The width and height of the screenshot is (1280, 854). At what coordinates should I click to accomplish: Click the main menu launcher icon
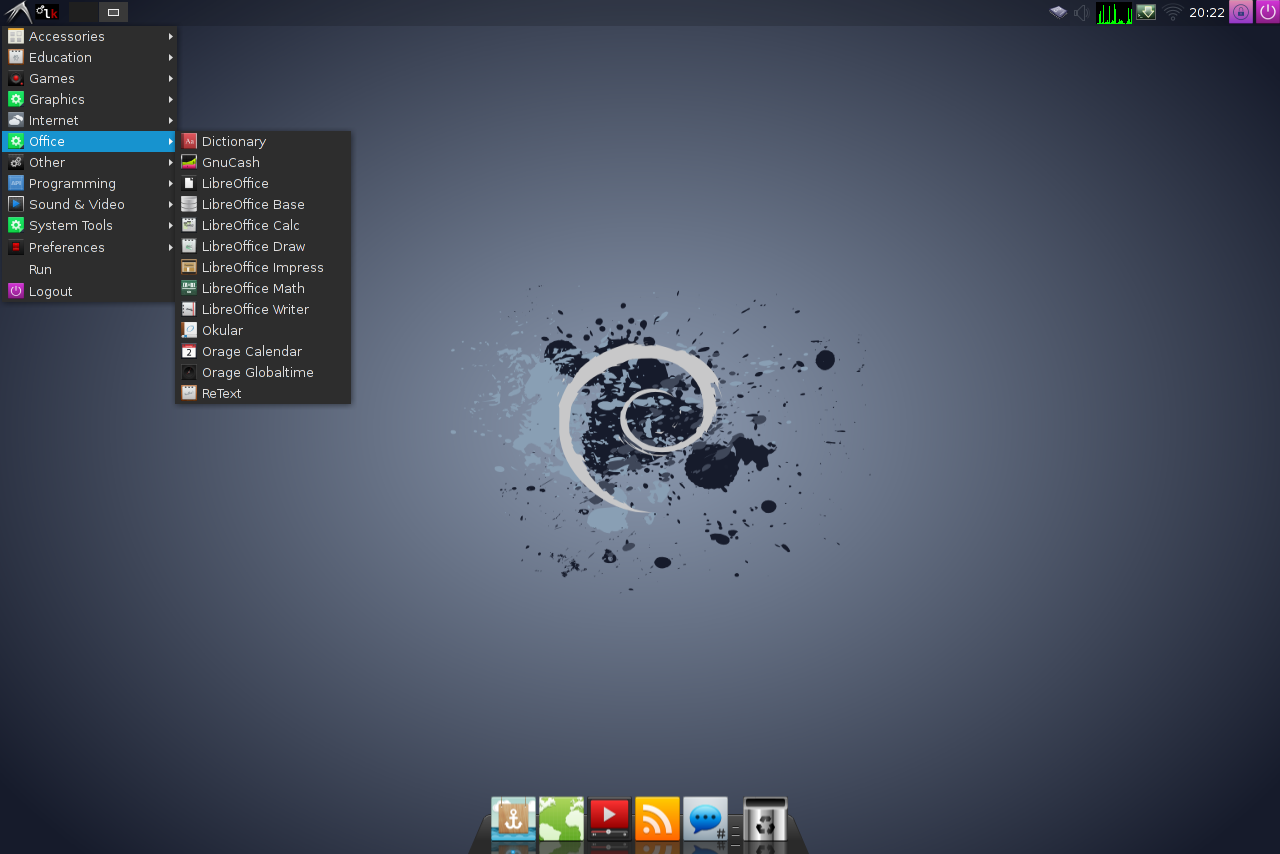point(17,12)
